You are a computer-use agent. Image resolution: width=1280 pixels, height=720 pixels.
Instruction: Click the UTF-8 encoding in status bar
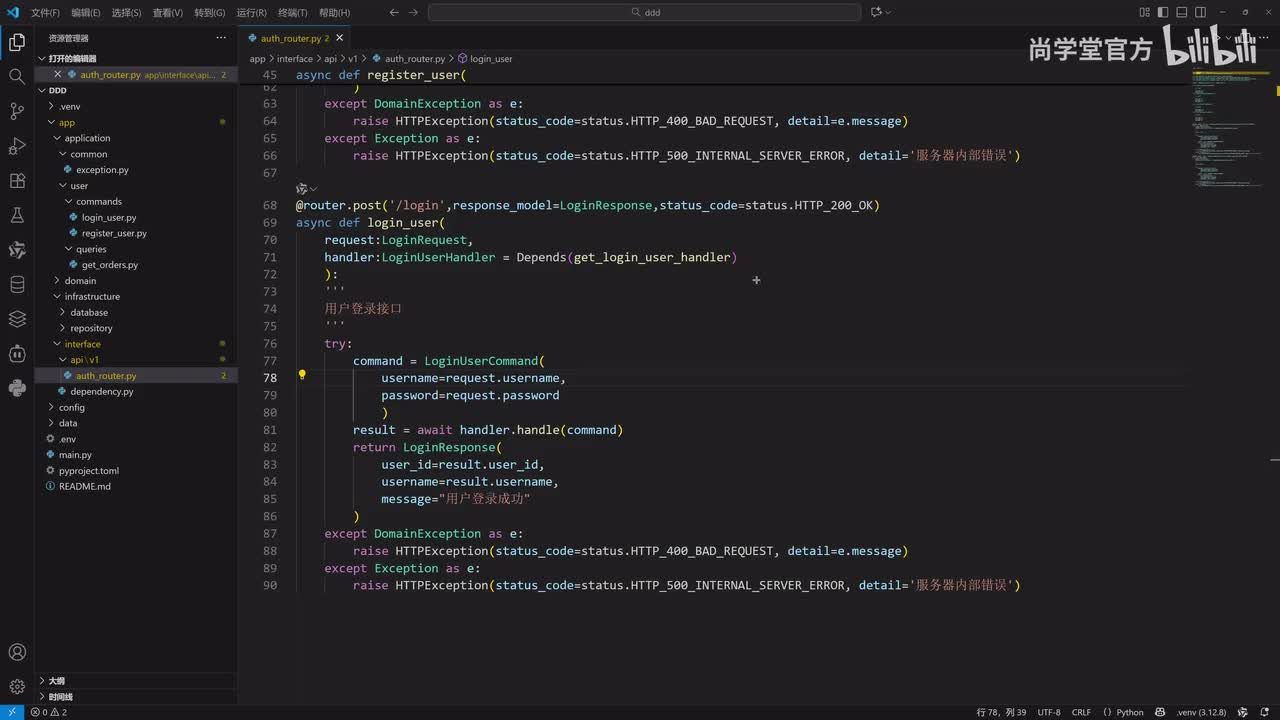tap(1049, 713)
